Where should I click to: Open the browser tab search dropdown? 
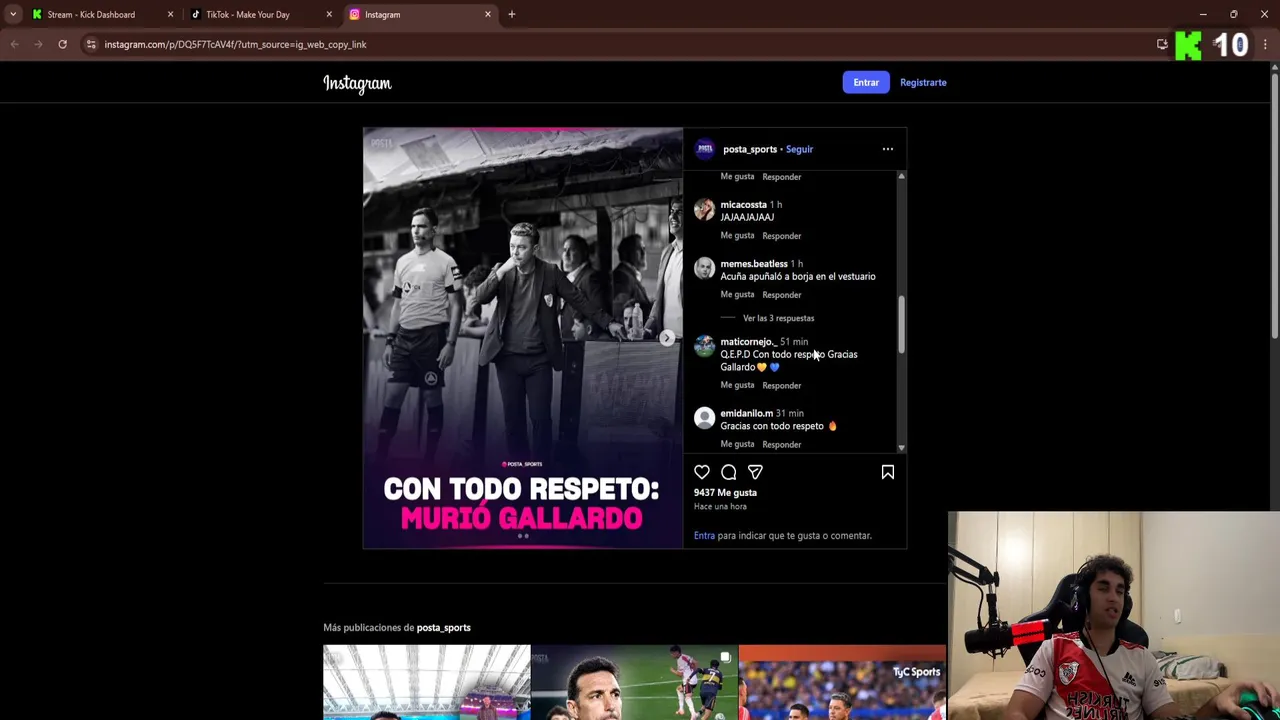tap(13, 14)
